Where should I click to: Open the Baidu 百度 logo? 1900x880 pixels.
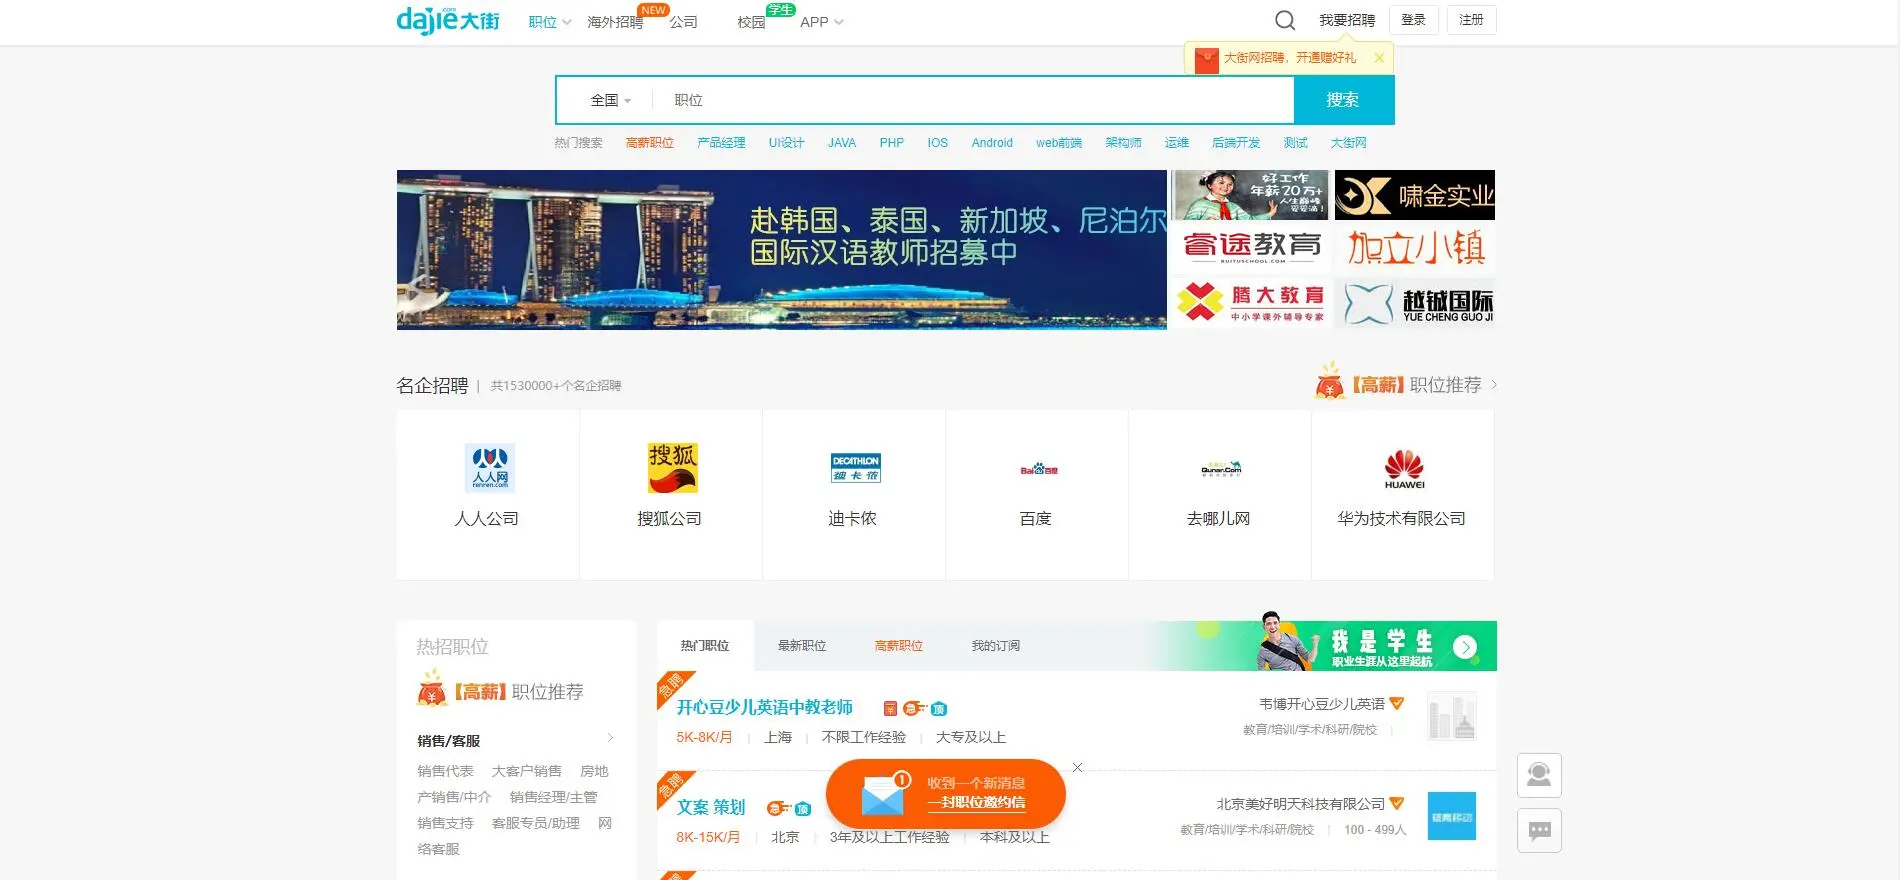[1039, 469]
